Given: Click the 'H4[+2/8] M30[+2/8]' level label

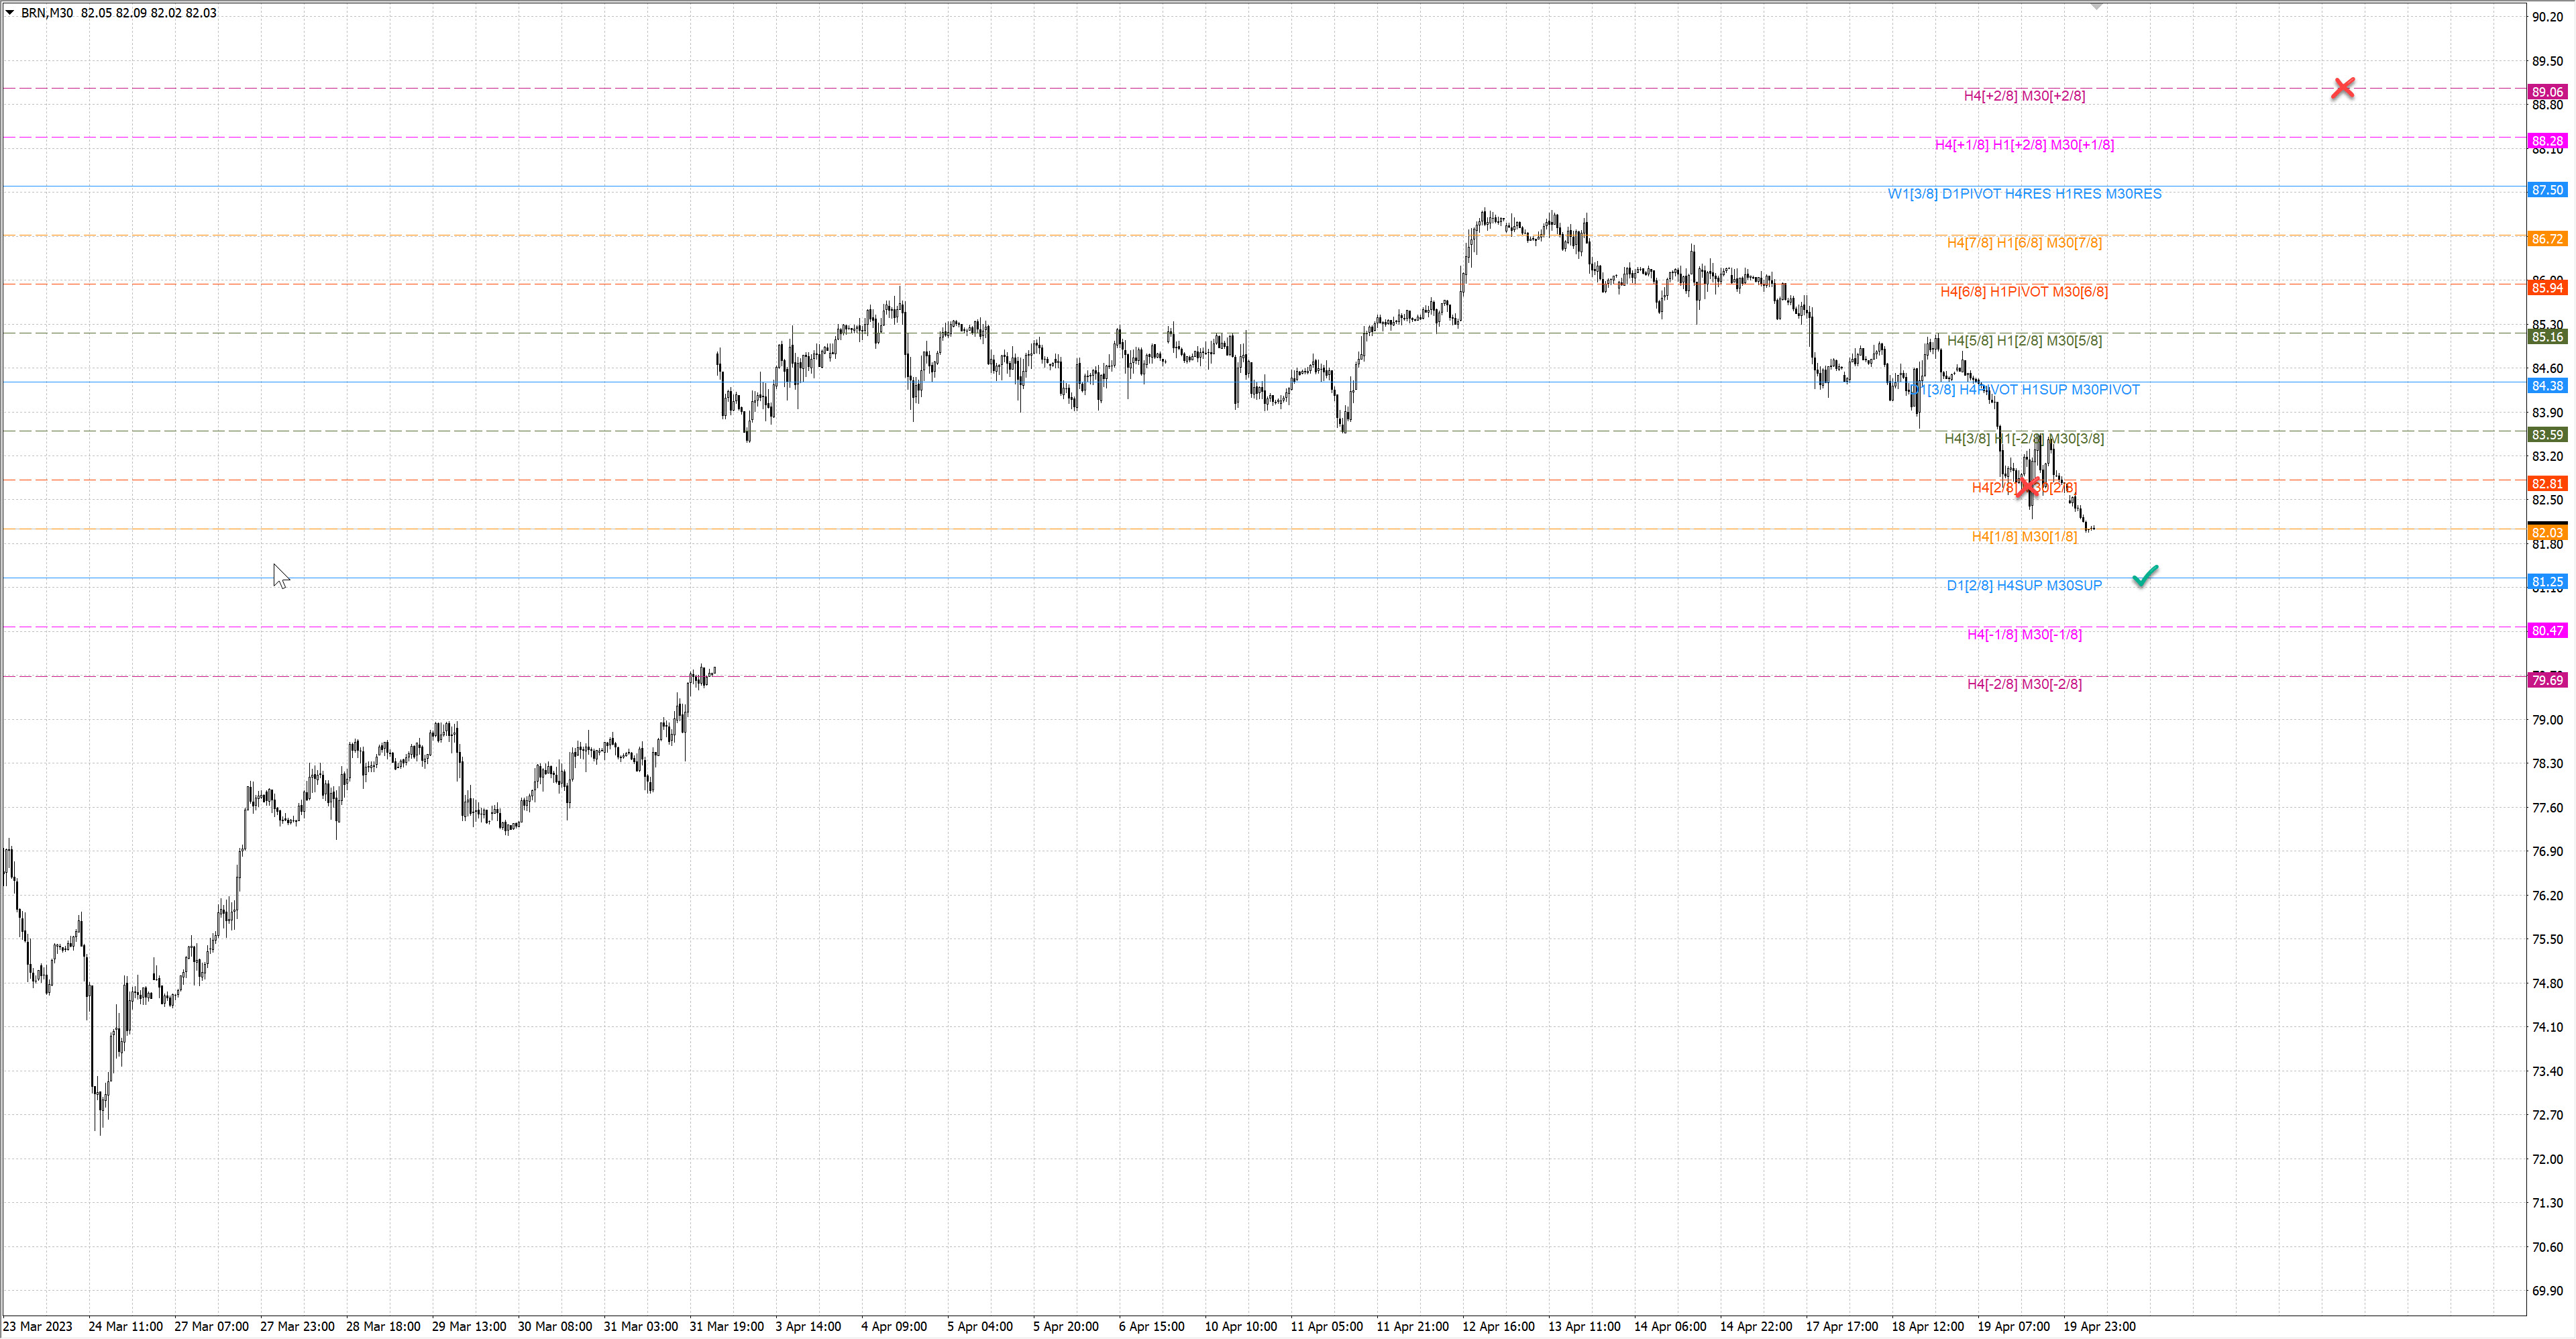Looking at the screenshot, I should (2024, 96).
